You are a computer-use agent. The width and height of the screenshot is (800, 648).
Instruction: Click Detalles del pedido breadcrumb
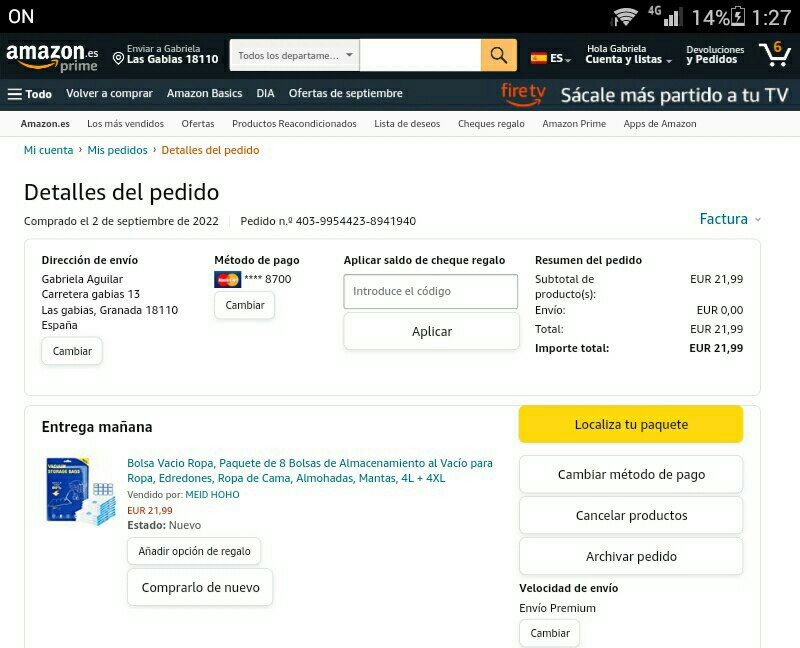pyautogui.click(x=210, y=150)
